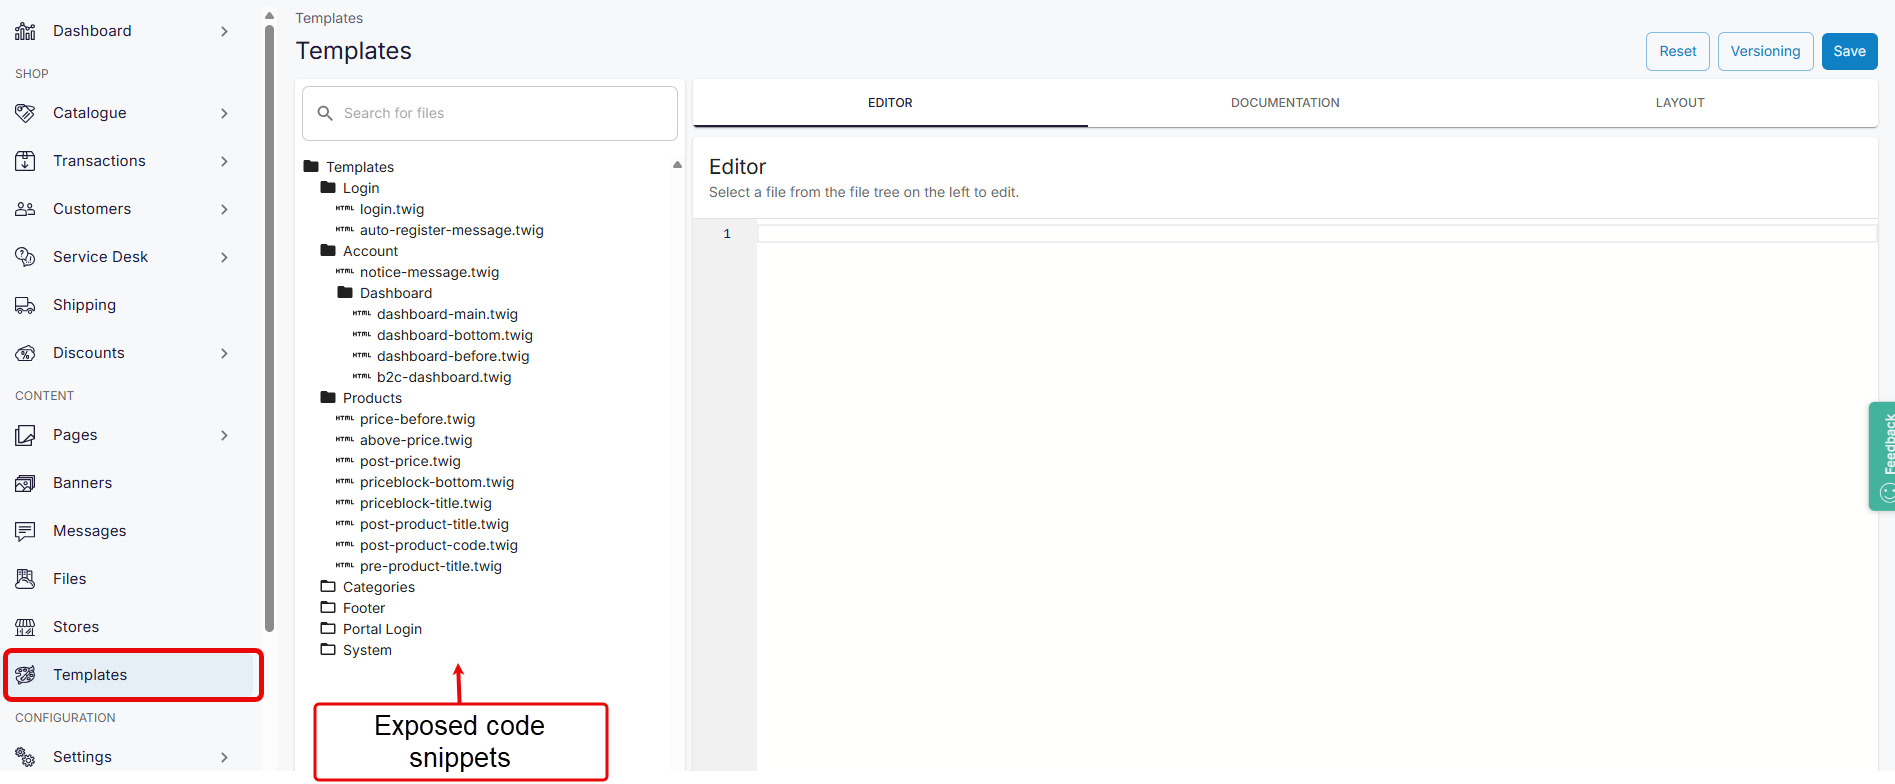Screen dimensions: 1895x784
Task: Click the sidebar vertical scrollbar
Action: 269,330
